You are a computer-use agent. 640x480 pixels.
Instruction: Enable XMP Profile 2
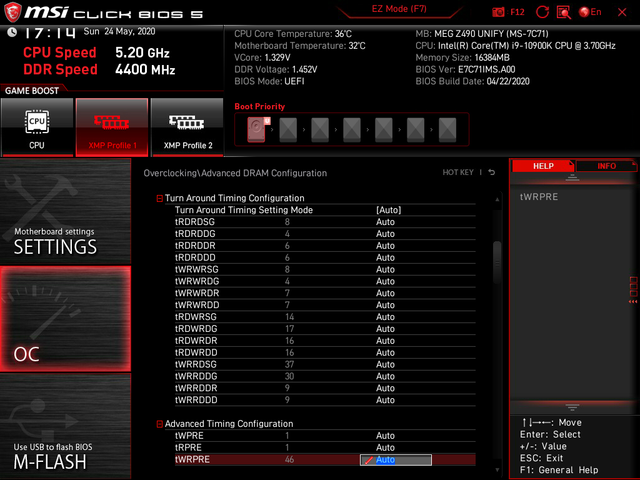(187, 127)
